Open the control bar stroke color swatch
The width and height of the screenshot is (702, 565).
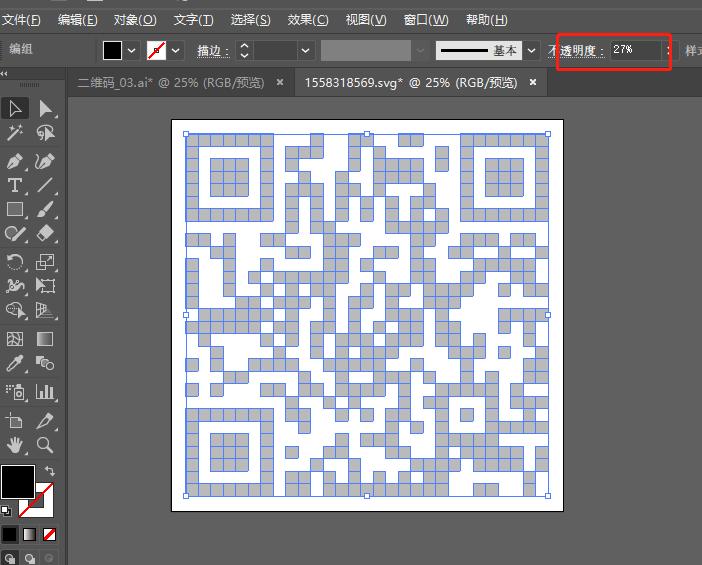pyautogui.click(x=156, y=50)
